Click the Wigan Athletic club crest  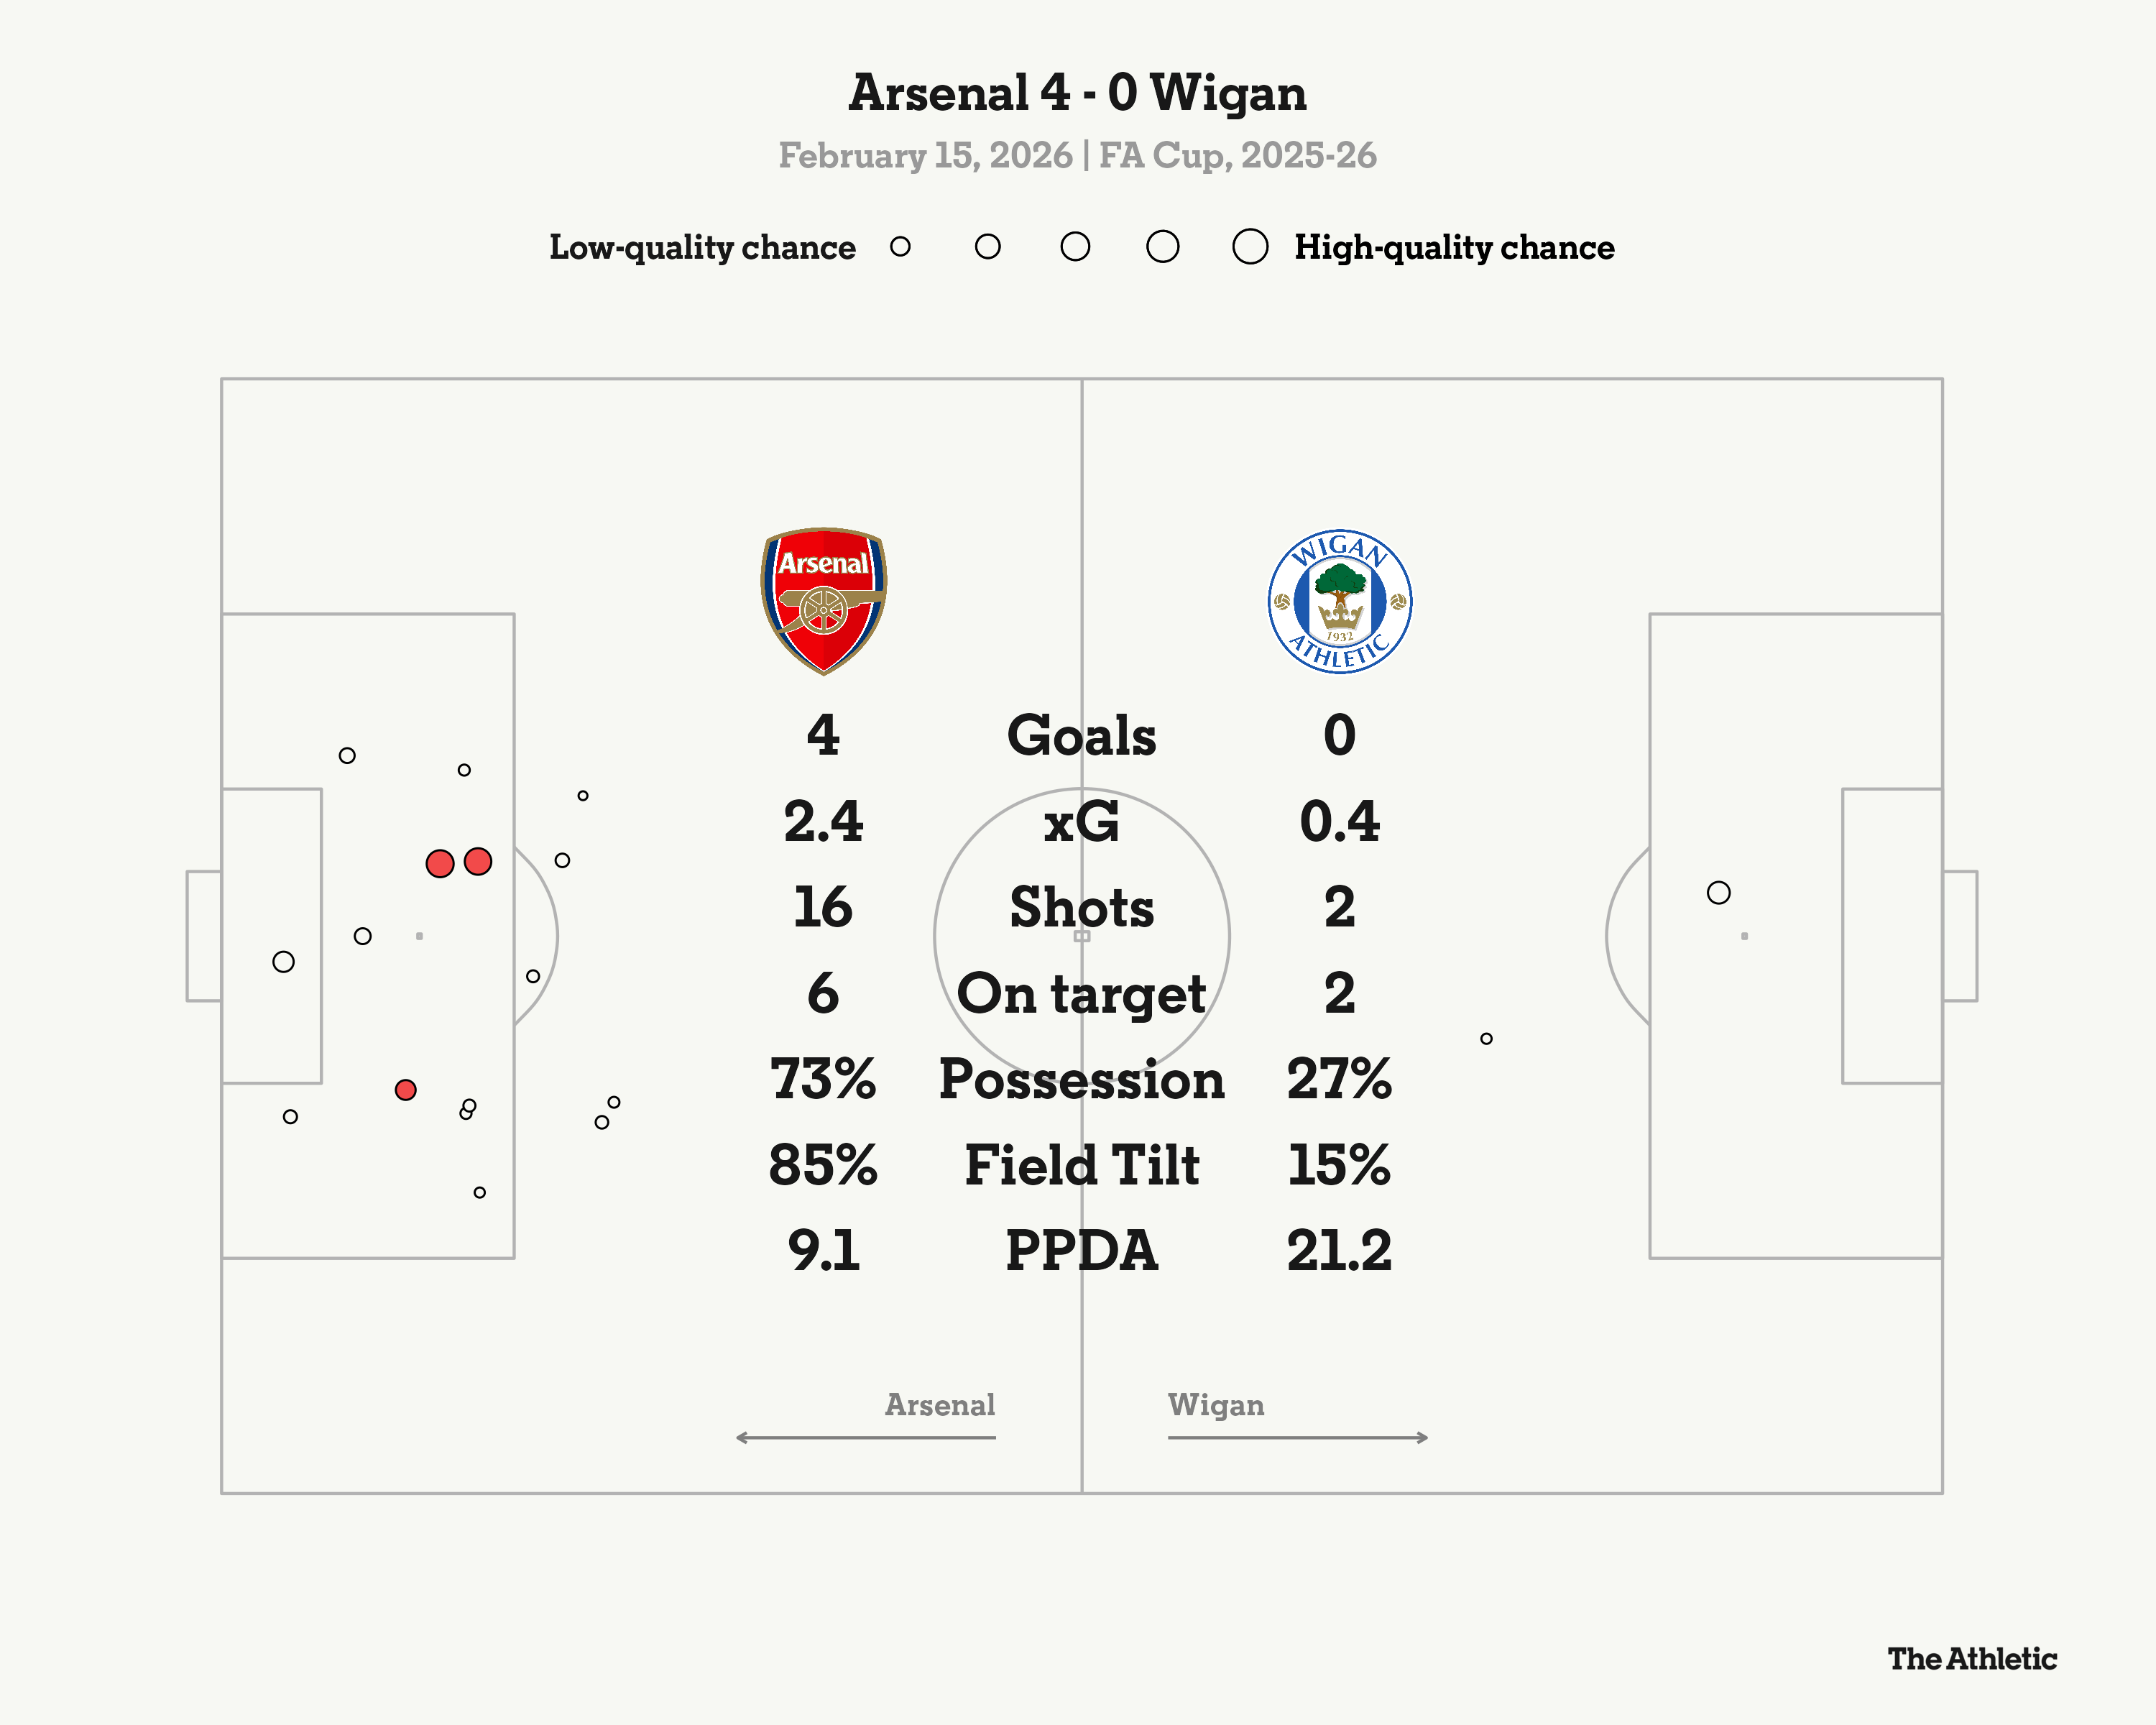coord(1339,601)
